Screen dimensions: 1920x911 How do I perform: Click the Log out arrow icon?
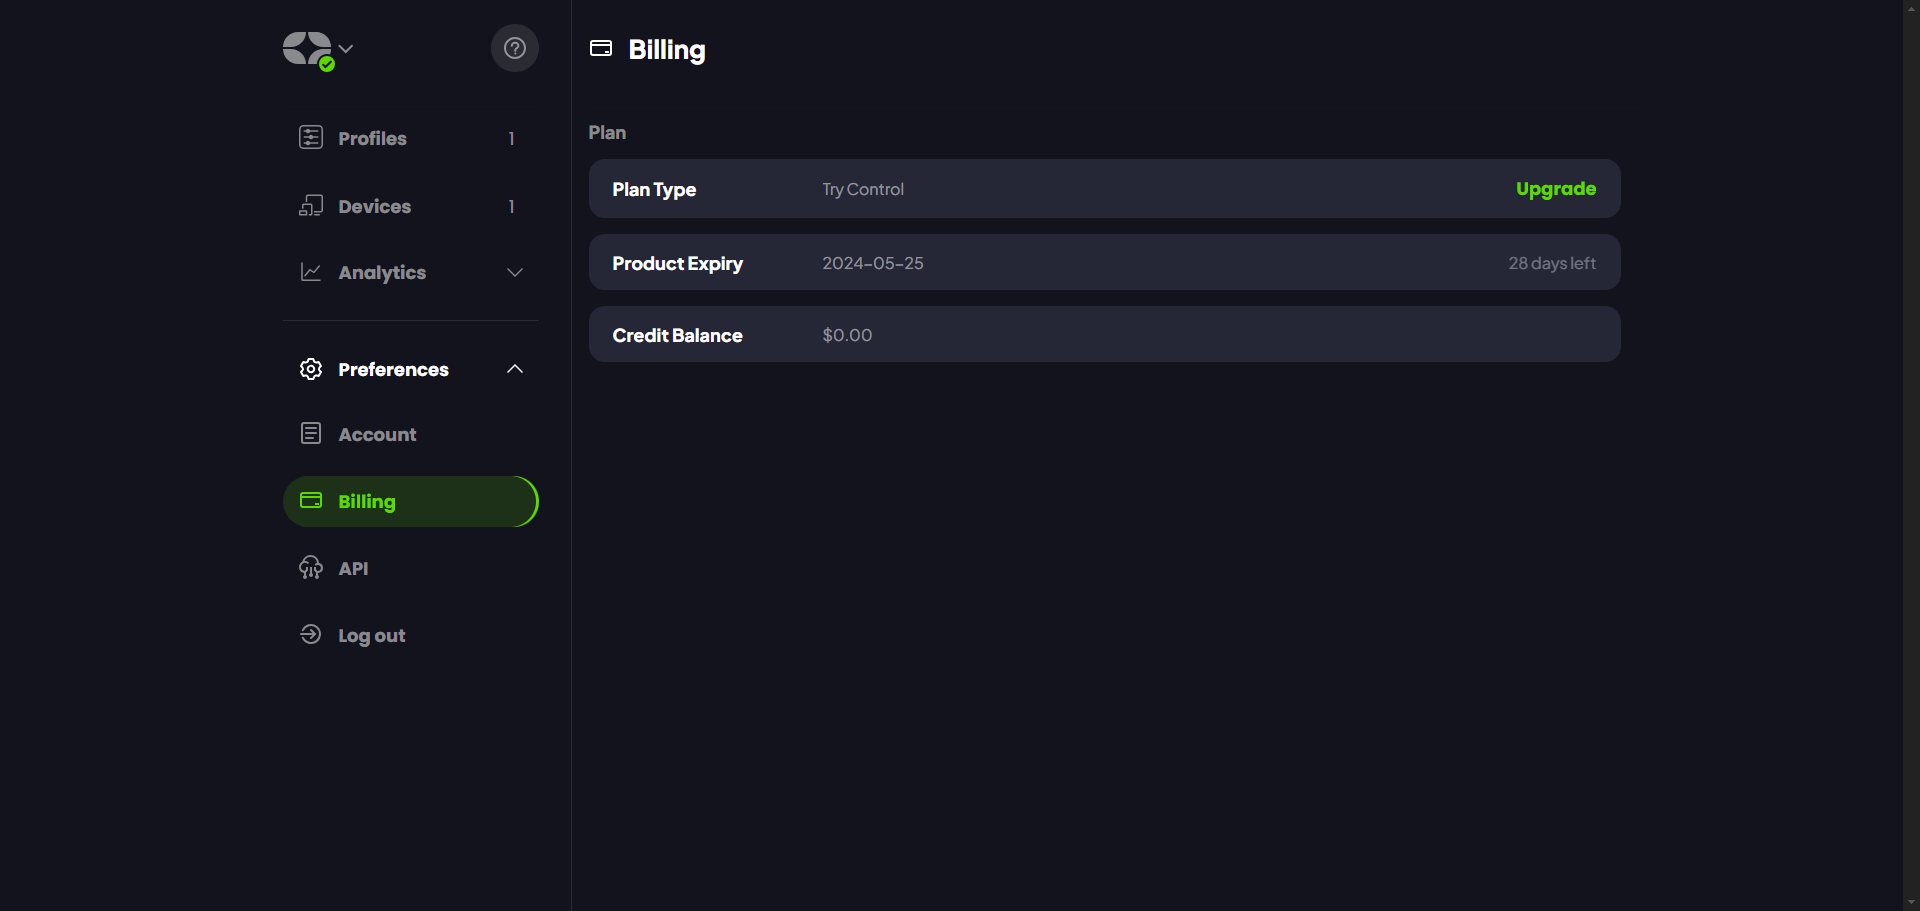coord(311,635)
